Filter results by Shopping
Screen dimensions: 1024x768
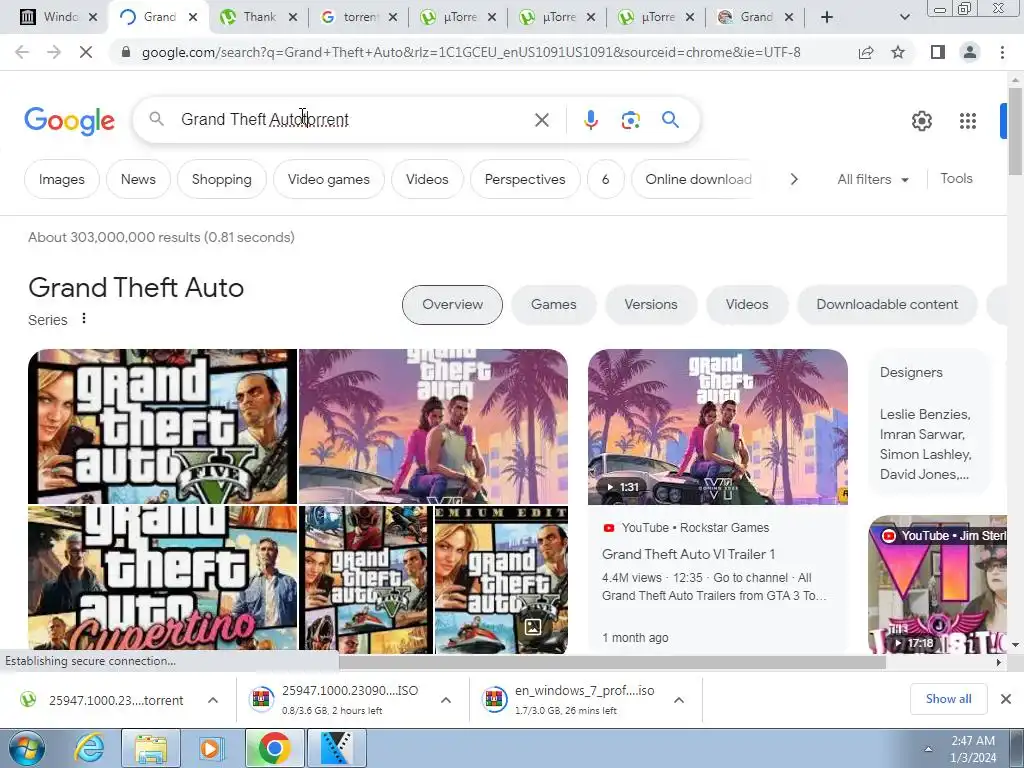click(221, 179)
